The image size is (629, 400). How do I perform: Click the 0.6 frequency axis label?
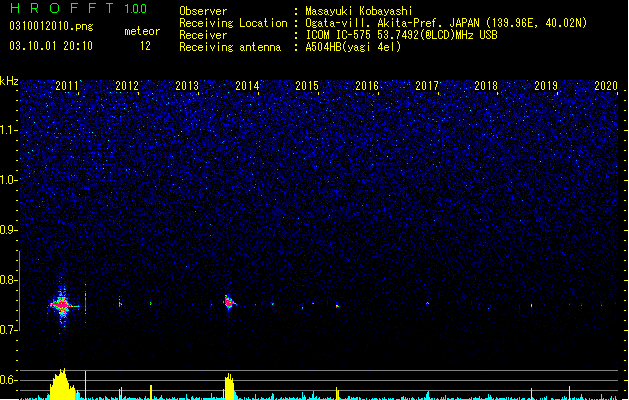tap(9, 380)
